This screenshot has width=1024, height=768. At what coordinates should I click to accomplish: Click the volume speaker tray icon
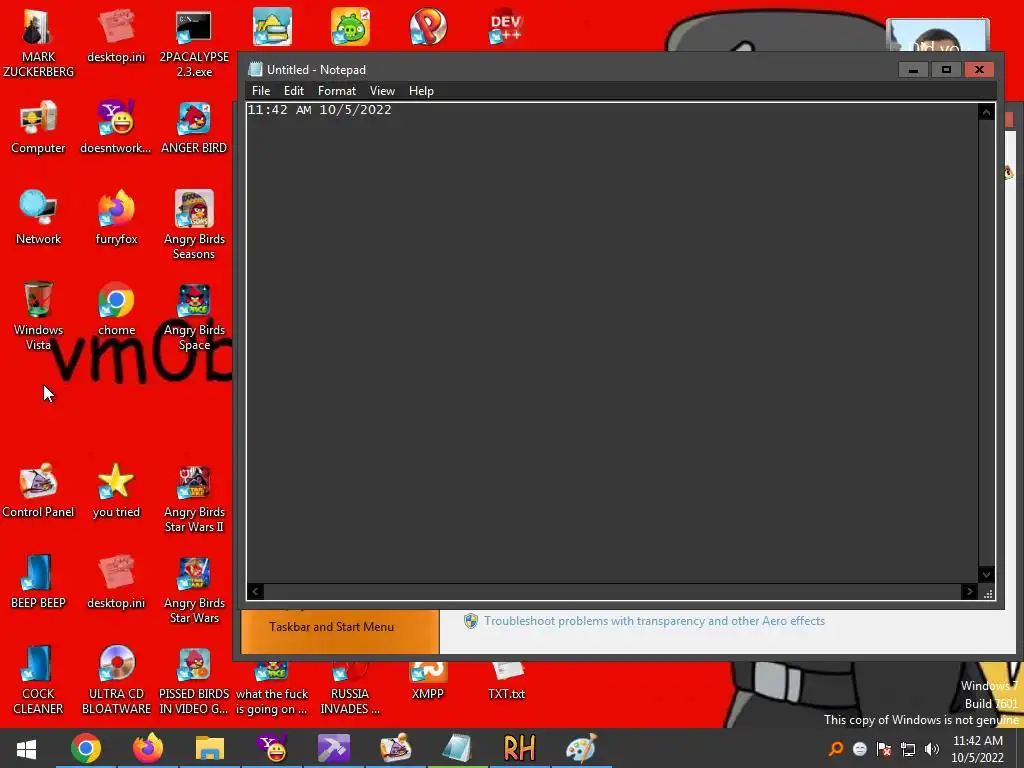[x=932, y=749]
